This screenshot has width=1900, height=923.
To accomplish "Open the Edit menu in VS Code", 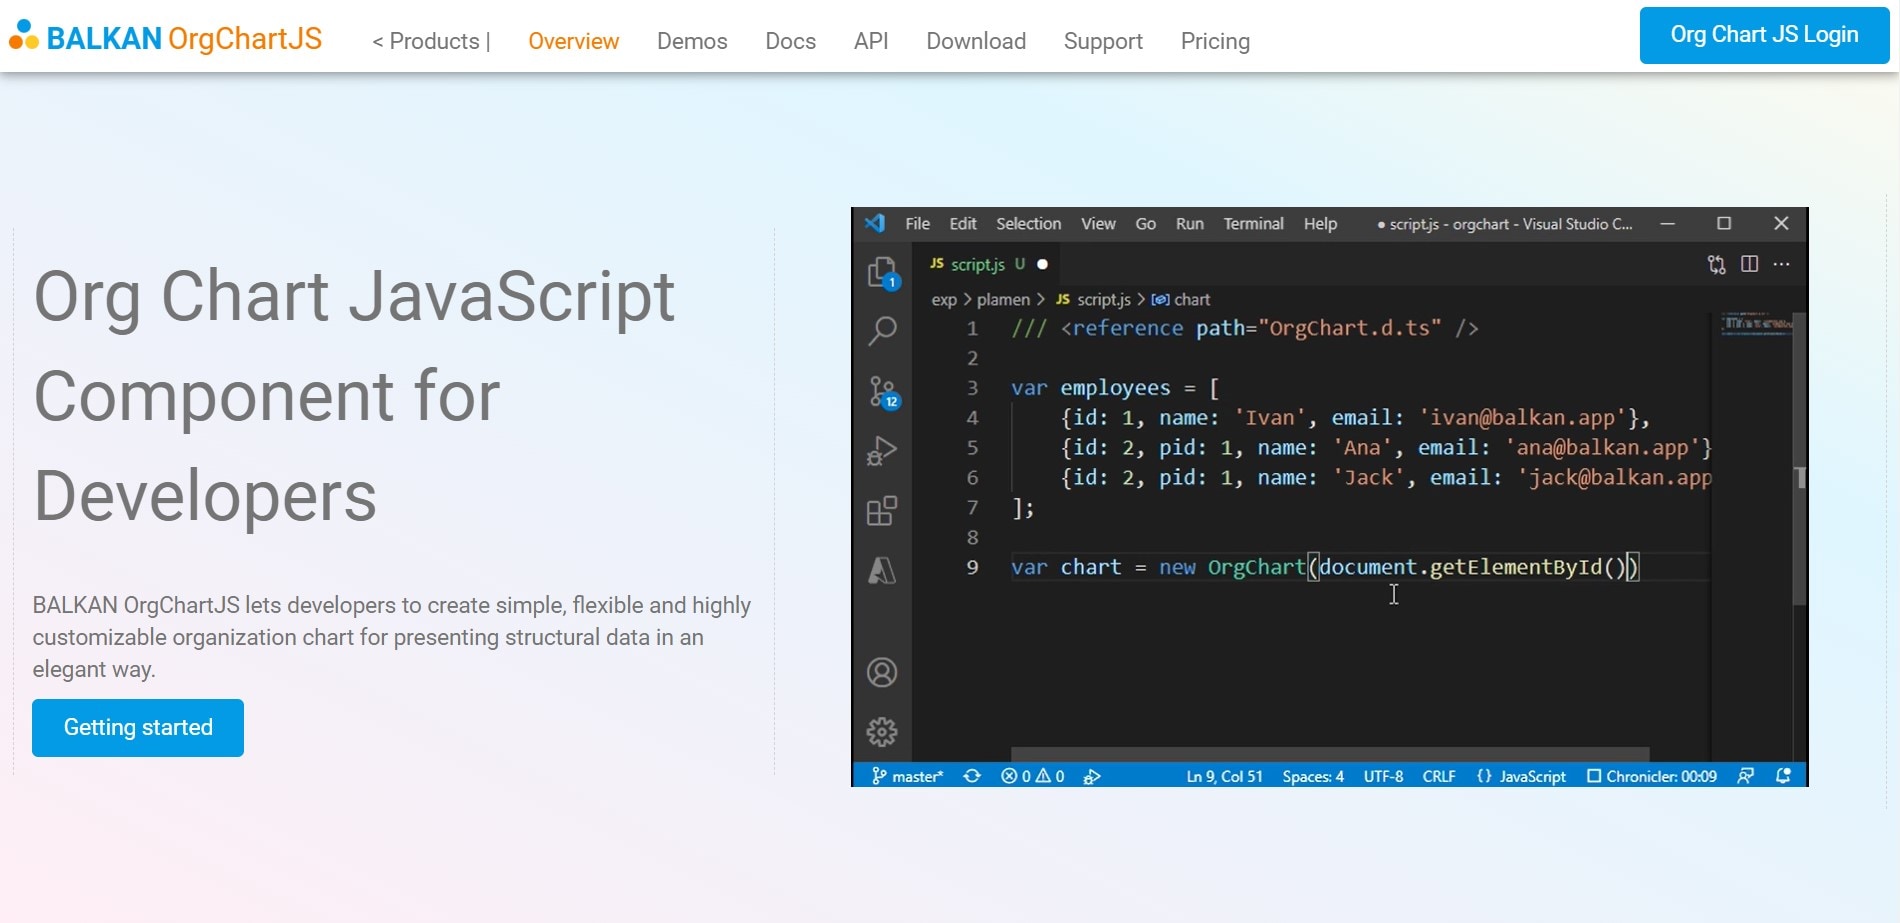I will click(963, 224).
